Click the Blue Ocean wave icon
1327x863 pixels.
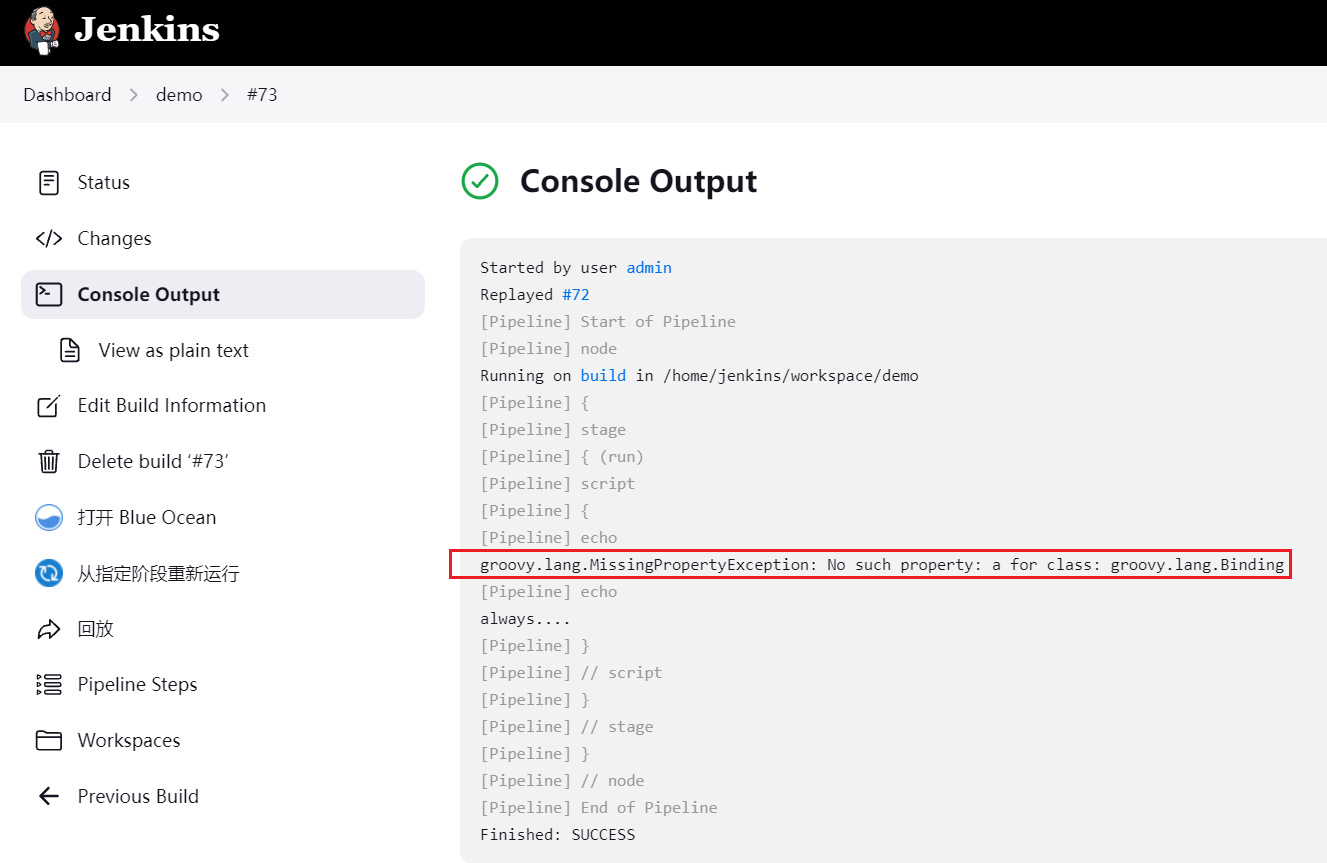tap(48, 517)
